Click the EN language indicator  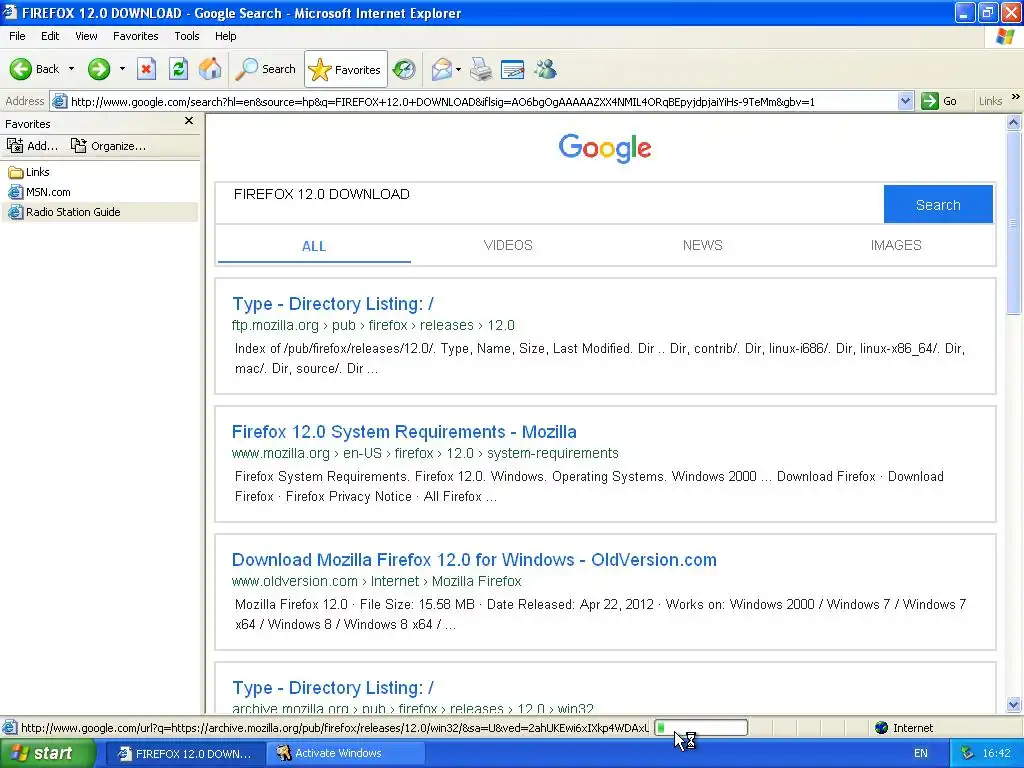[921, 754]
